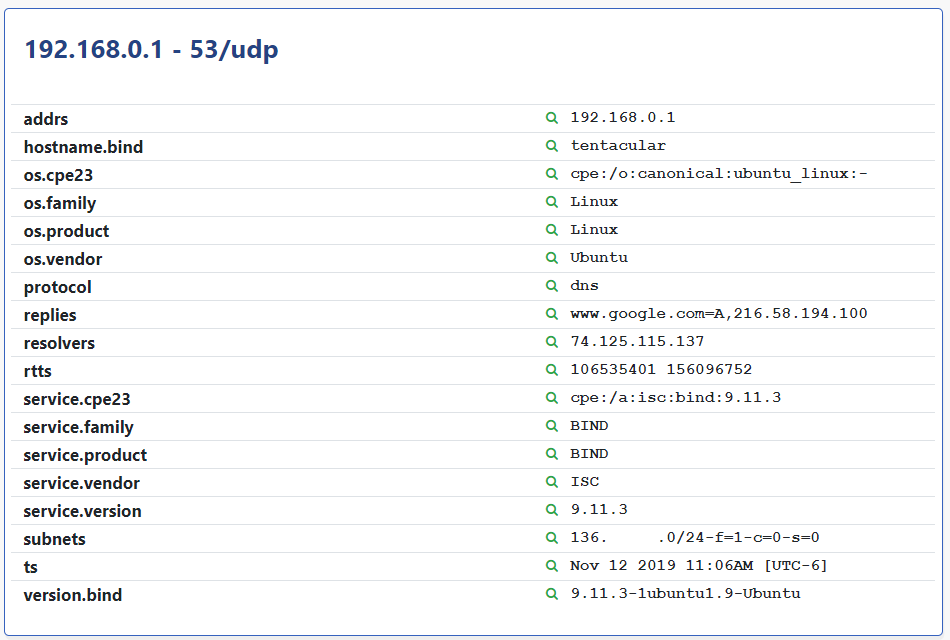Click the os.family attribute label

coord(60,203)
